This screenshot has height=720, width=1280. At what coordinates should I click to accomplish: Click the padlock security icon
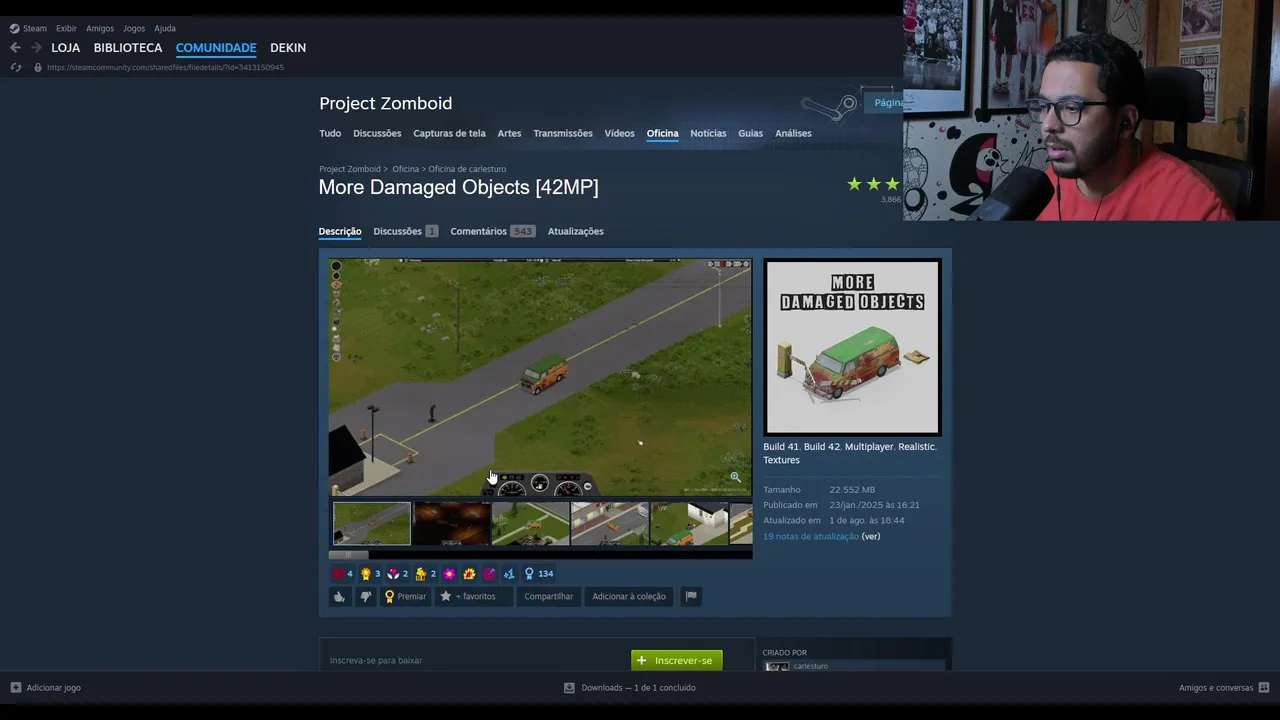click(38, 67)
